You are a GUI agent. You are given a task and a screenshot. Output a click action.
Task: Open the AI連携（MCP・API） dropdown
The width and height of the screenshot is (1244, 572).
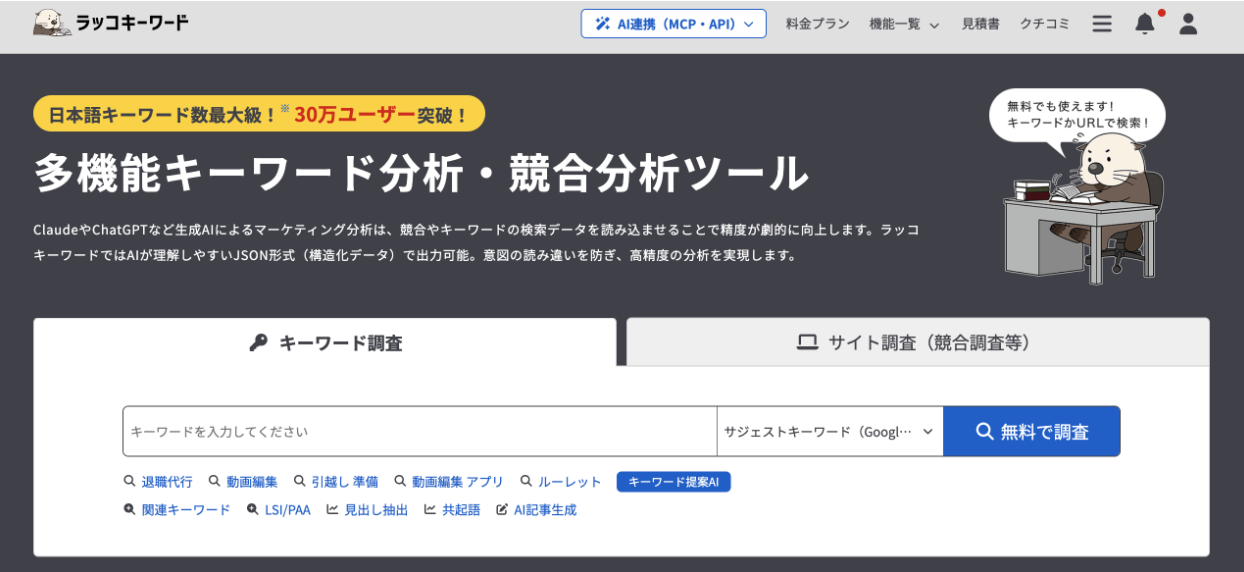(673, 24)
